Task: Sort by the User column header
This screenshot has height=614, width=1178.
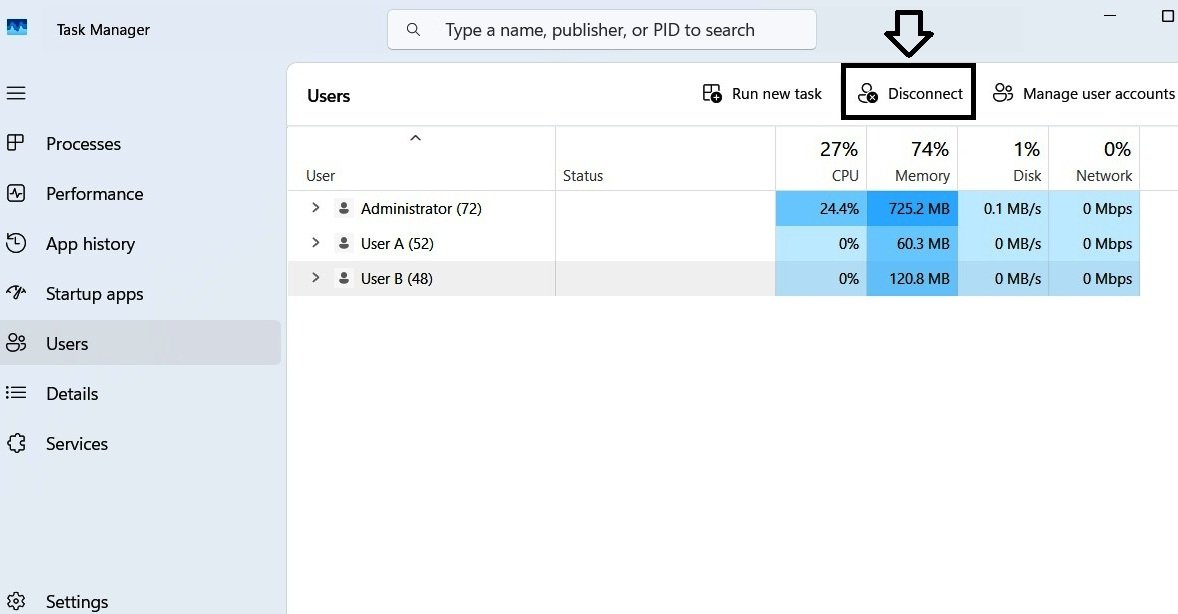Action: [421, 158]
